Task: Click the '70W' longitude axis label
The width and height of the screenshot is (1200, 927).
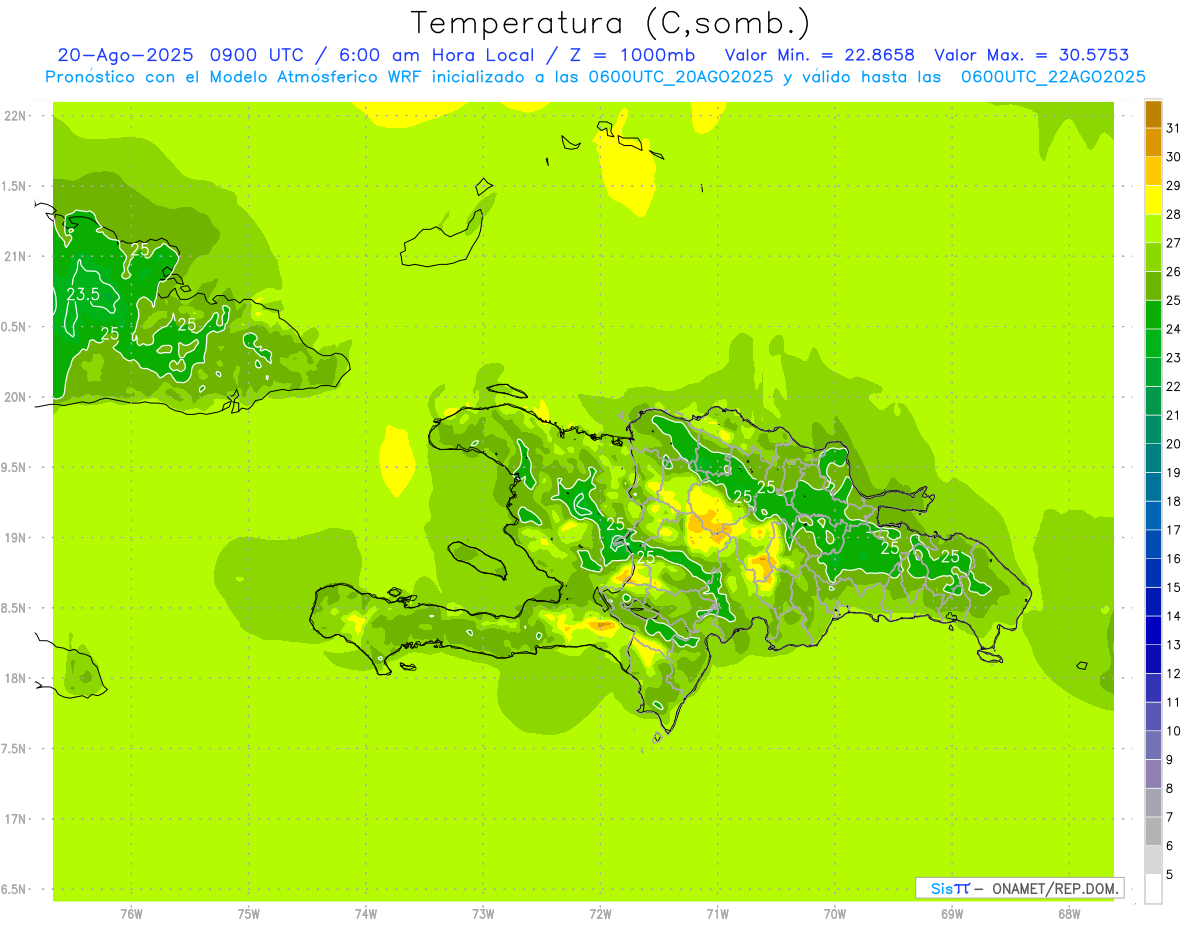Action: 835,913
